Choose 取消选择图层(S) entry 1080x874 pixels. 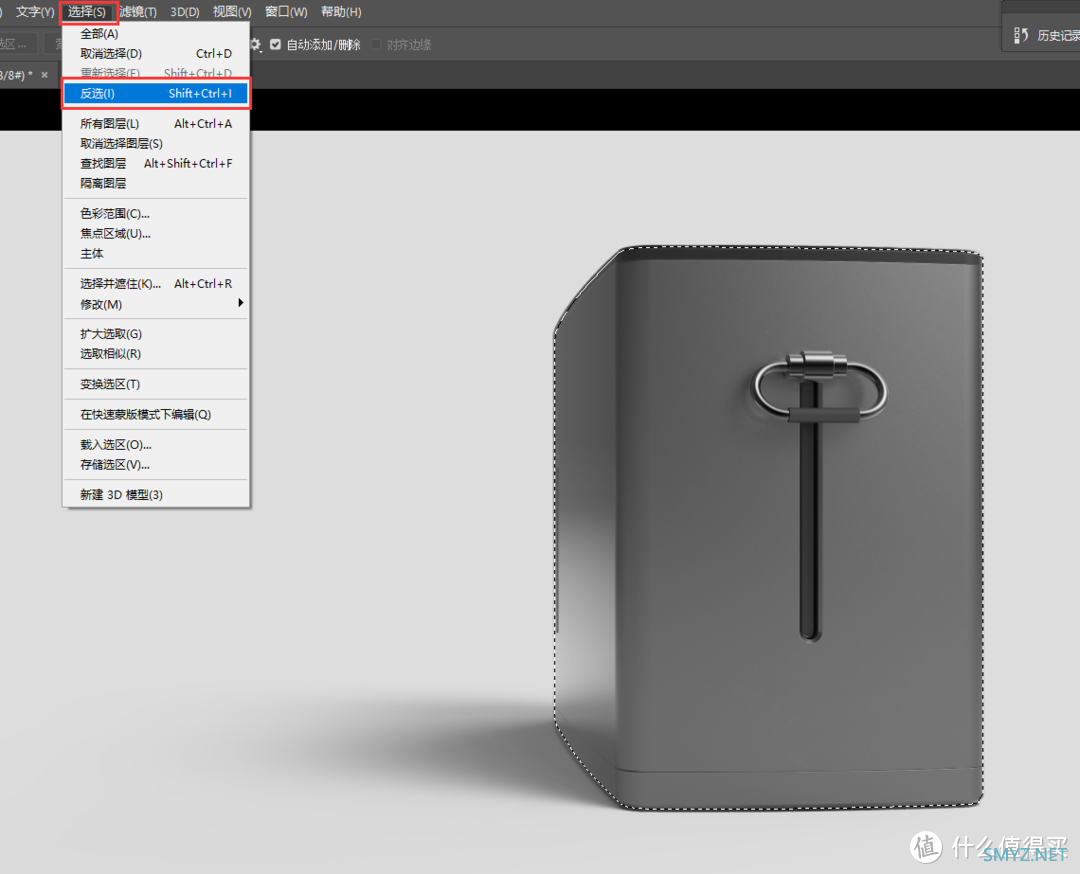click(156, 143)
